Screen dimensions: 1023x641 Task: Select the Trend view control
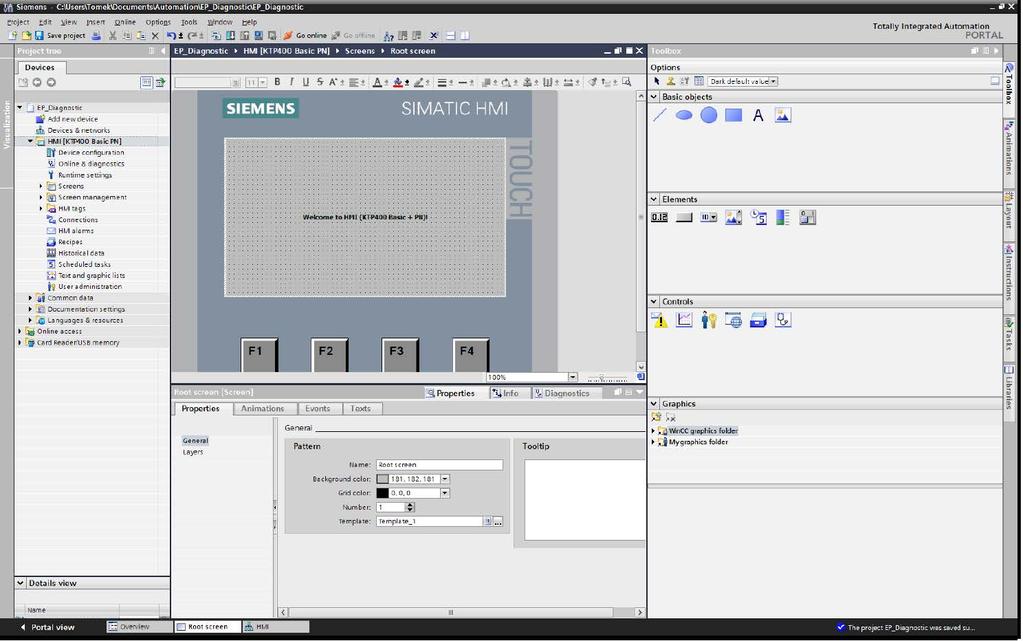click(x=684, y=320)
